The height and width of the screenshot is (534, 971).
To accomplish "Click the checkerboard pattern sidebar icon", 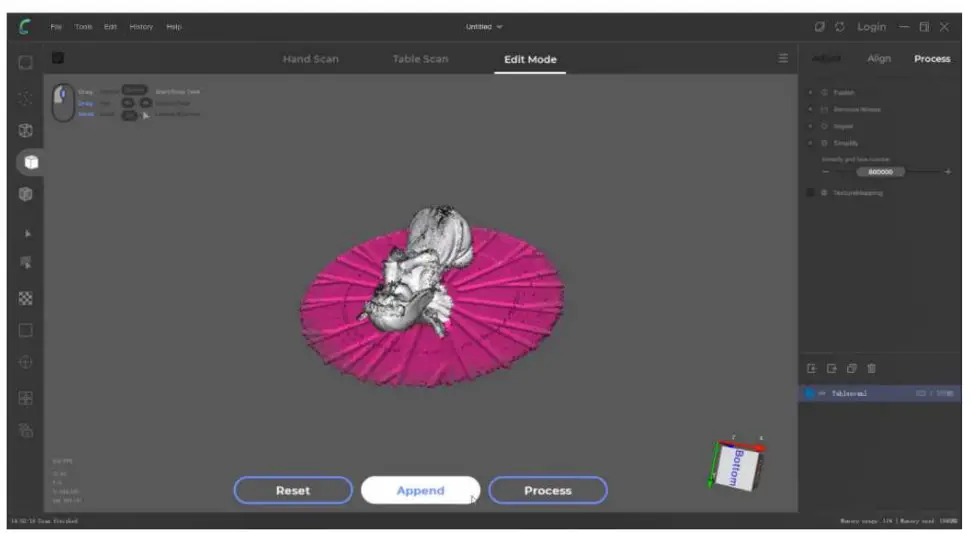I will [x=25, y=298].
